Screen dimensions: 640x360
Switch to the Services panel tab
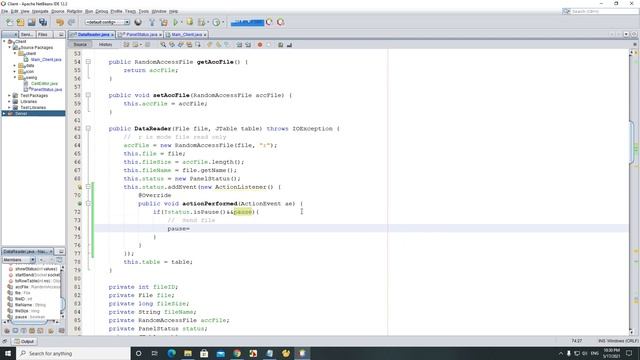(27, 35)
